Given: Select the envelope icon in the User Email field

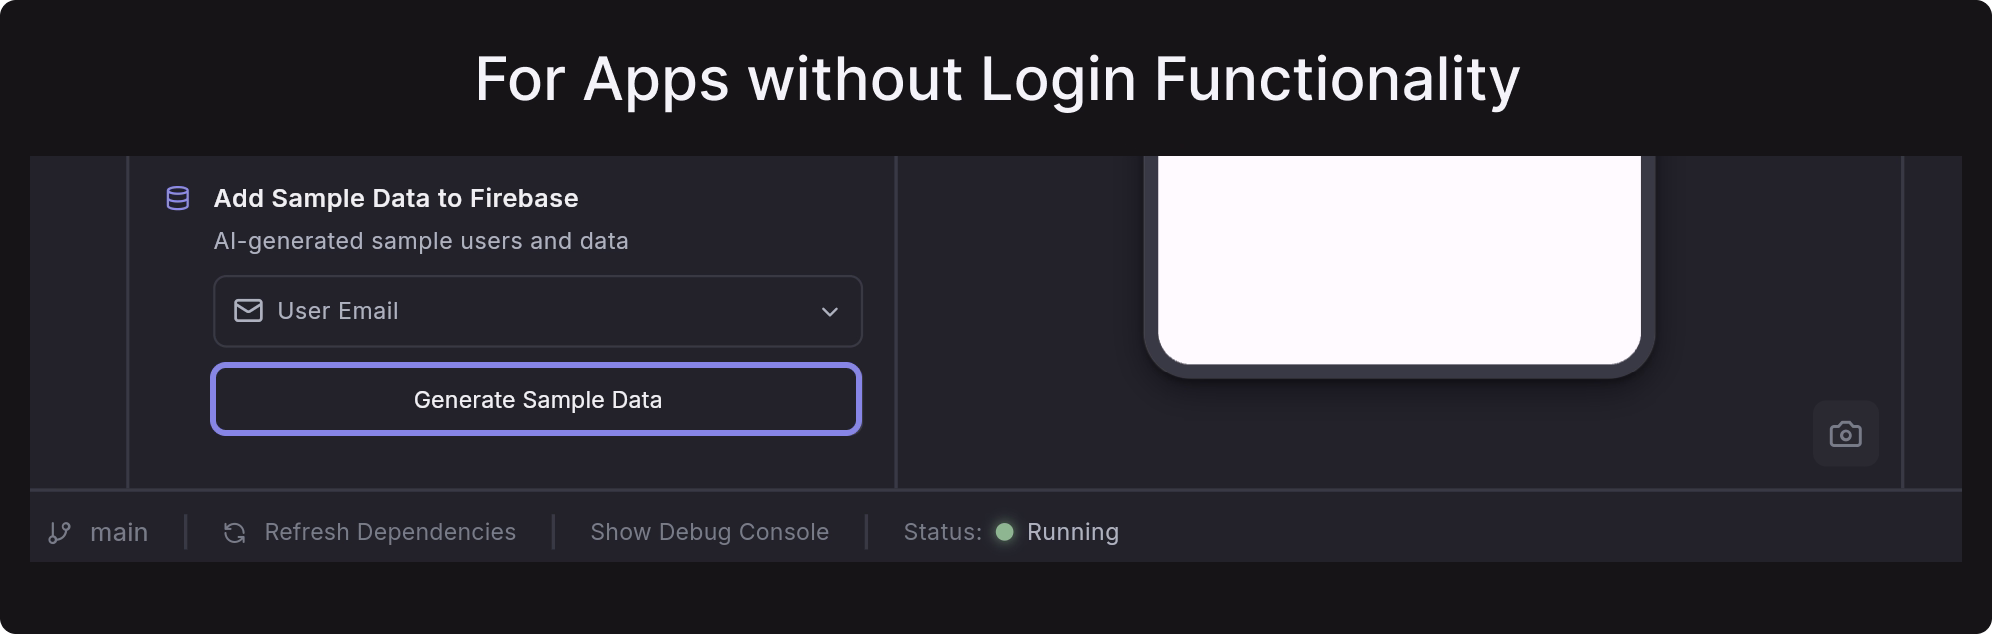Looking at the screenshot, I should (248, 311).
